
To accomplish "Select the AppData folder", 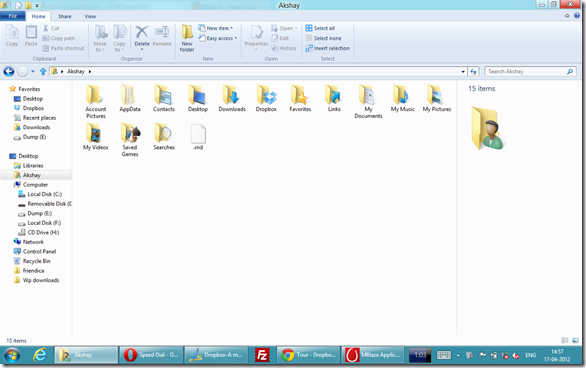I will pos(130,98).
